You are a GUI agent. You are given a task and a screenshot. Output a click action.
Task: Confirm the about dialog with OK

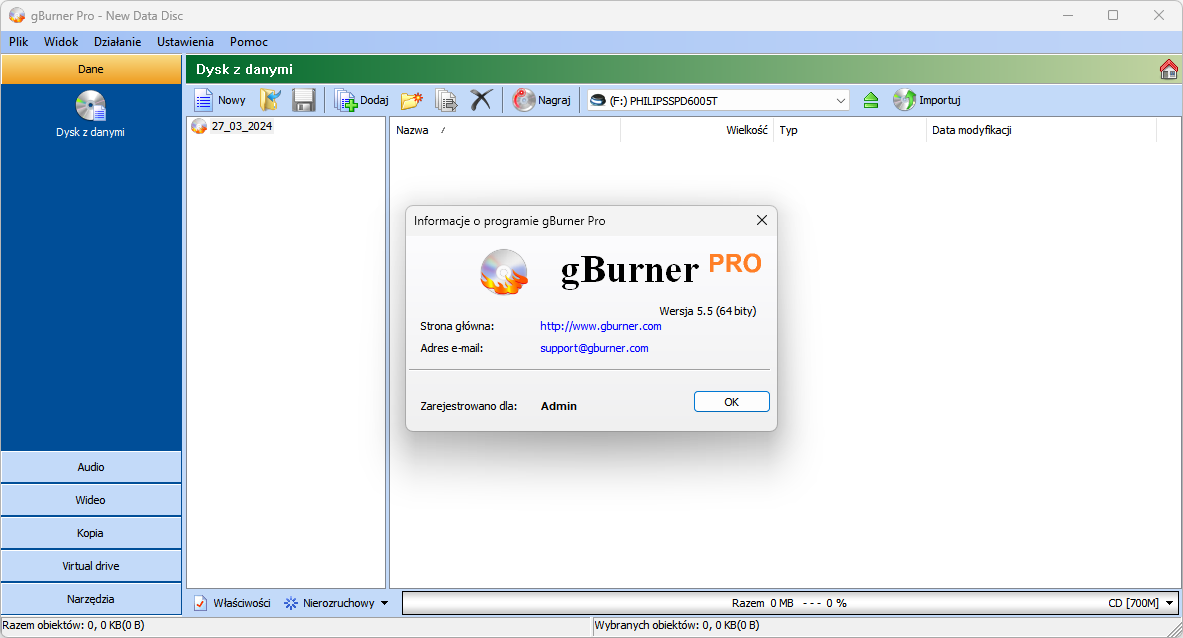coord(732,402)
